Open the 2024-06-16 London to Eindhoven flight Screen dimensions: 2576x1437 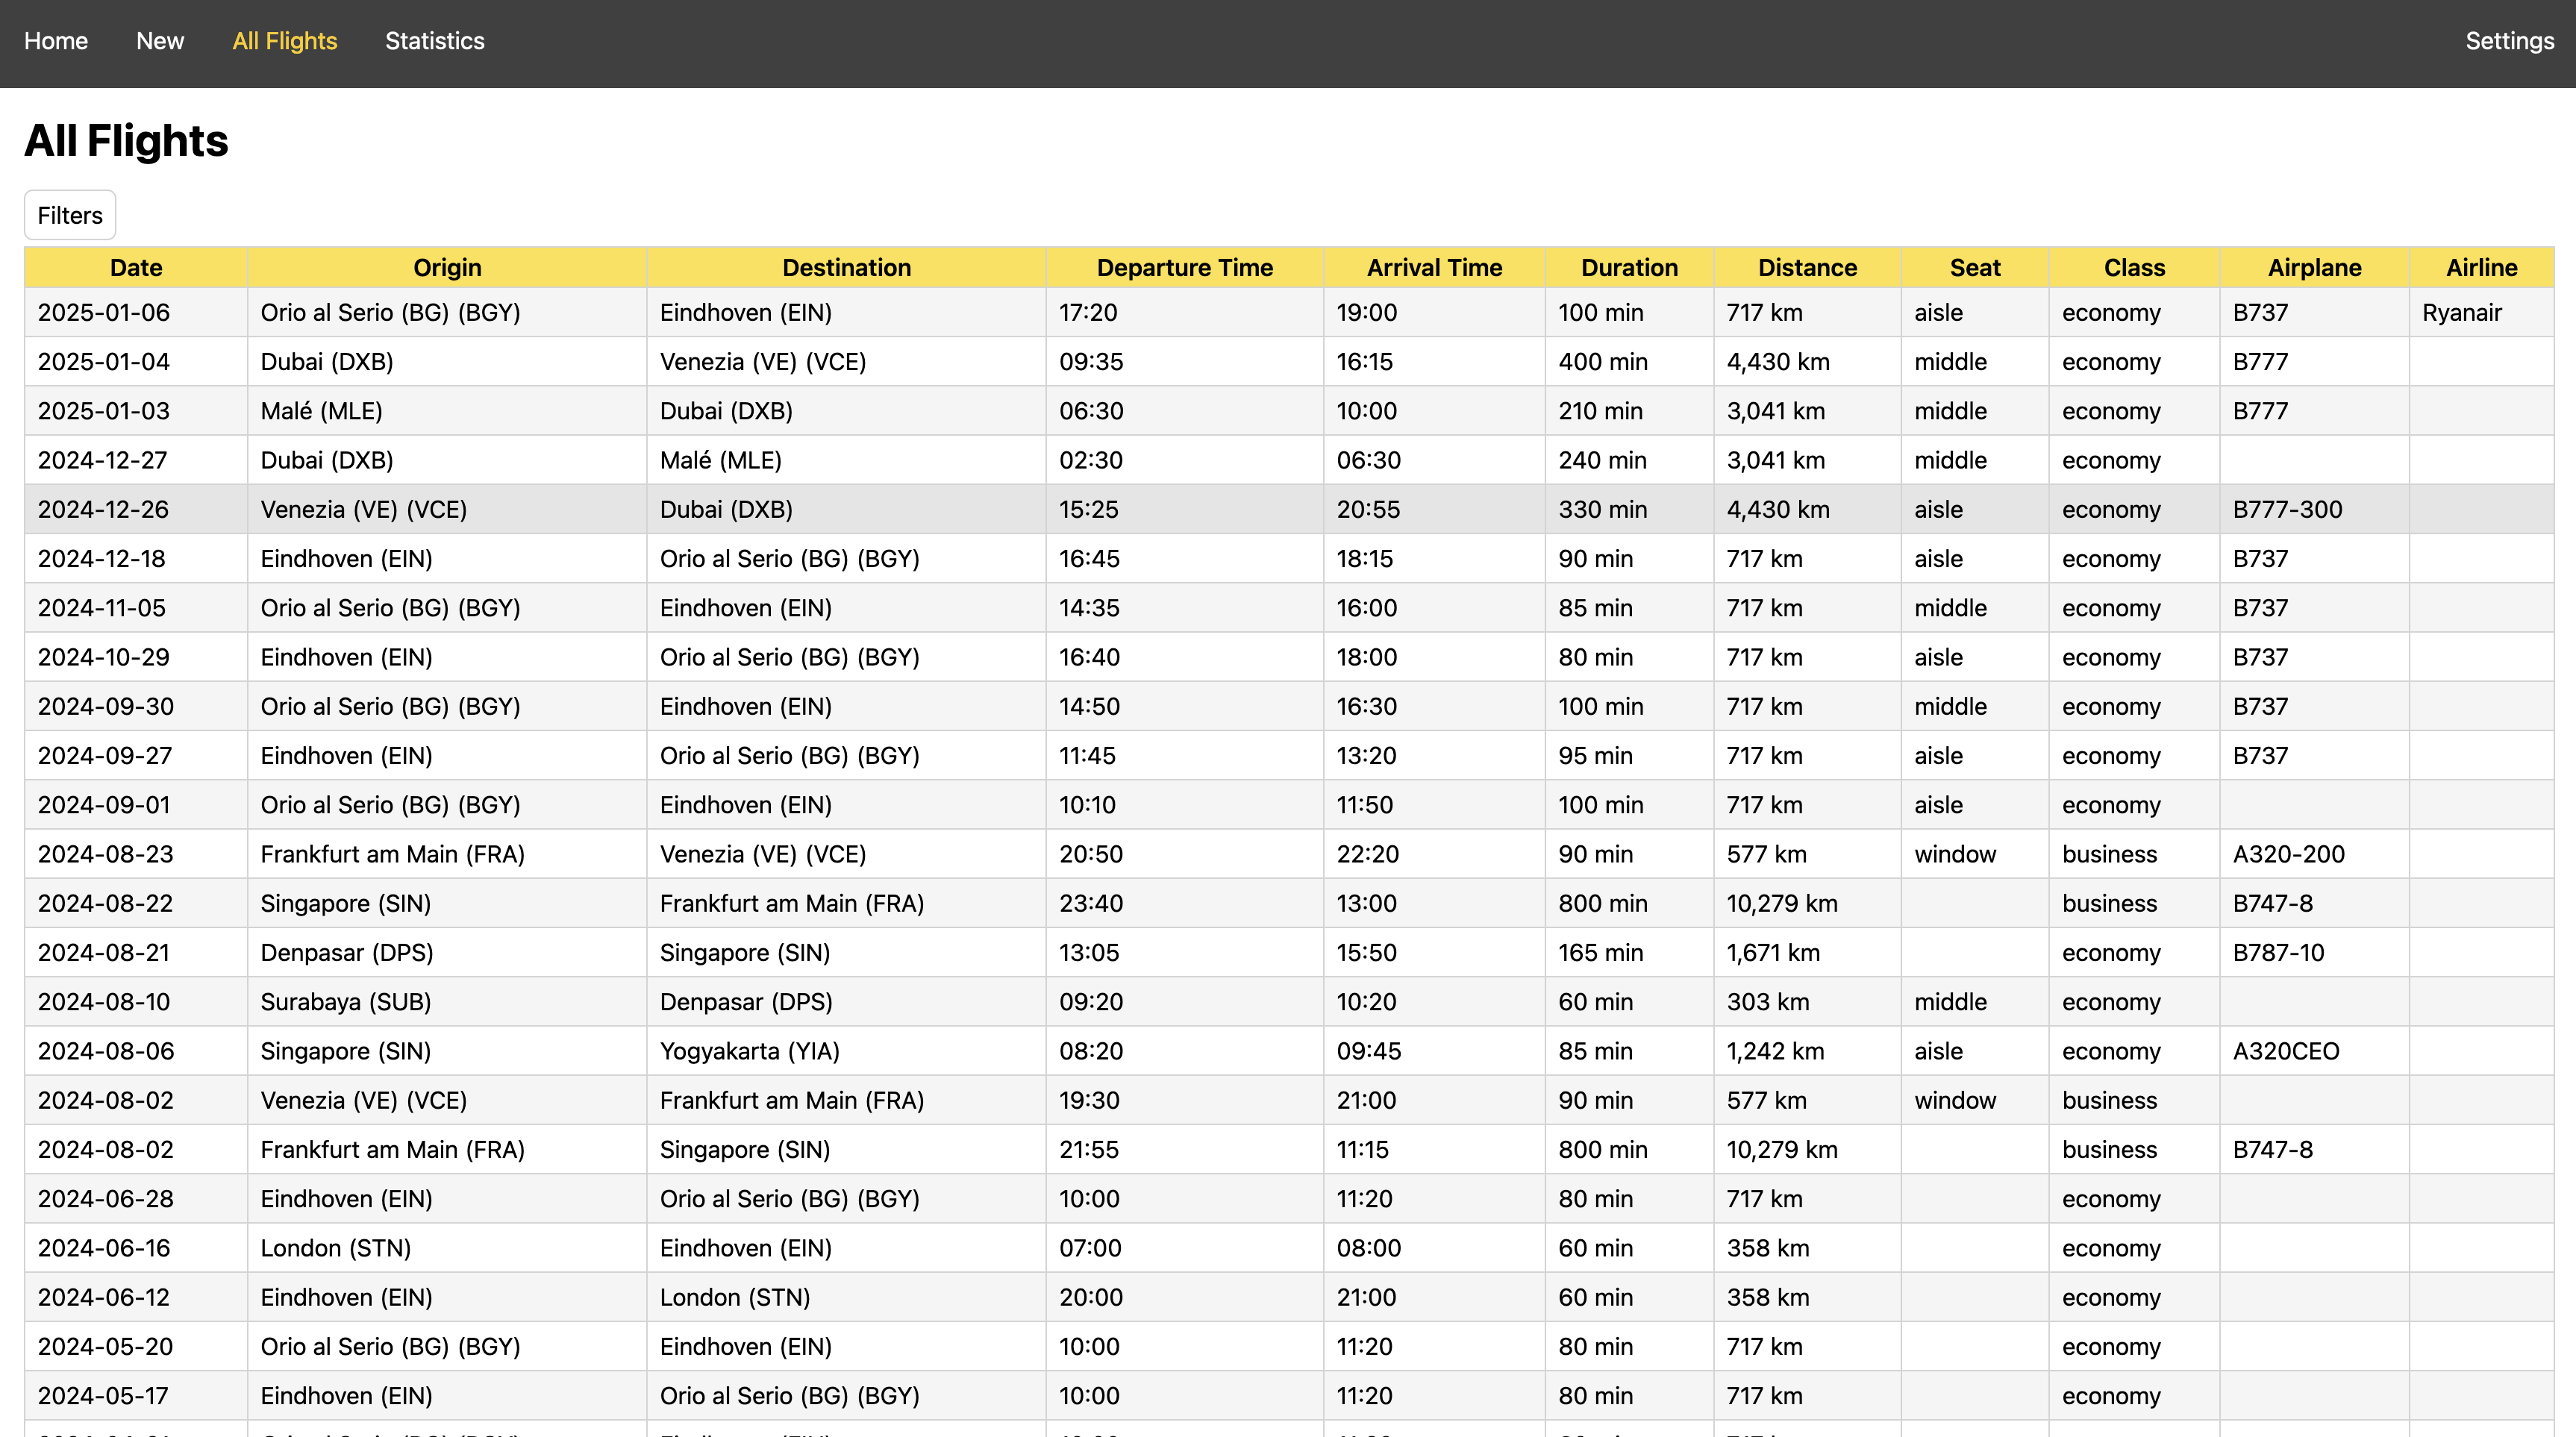point(1288,1248)
